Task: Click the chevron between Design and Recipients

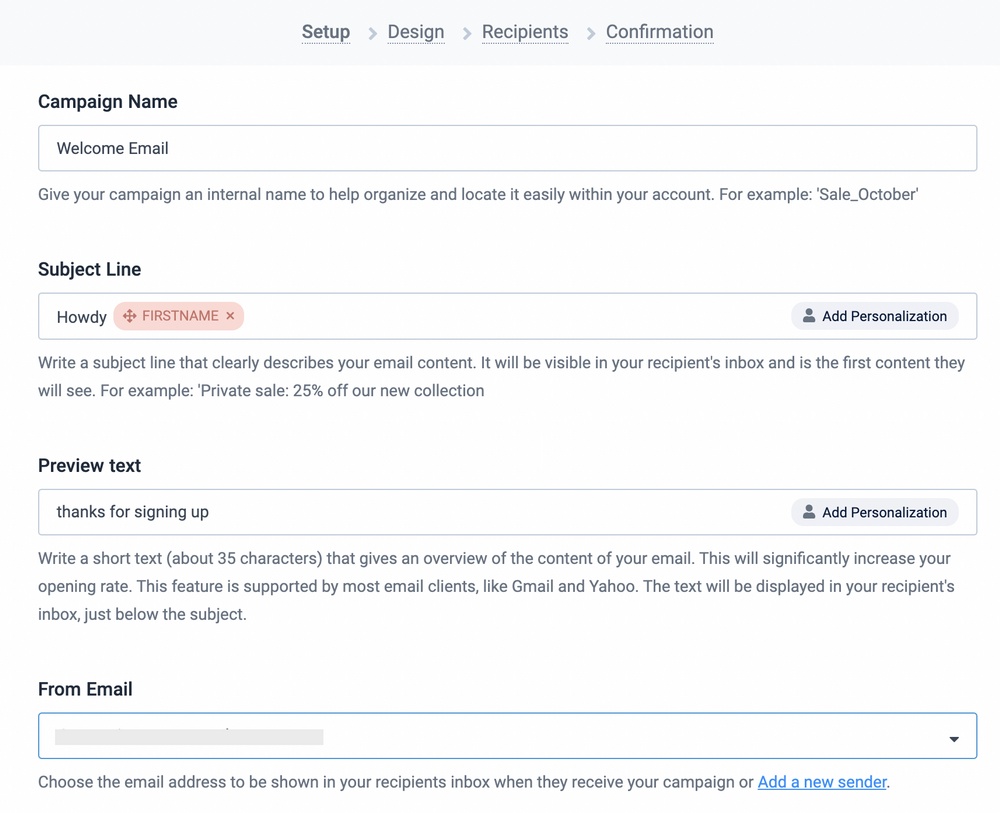Action: 466,33
